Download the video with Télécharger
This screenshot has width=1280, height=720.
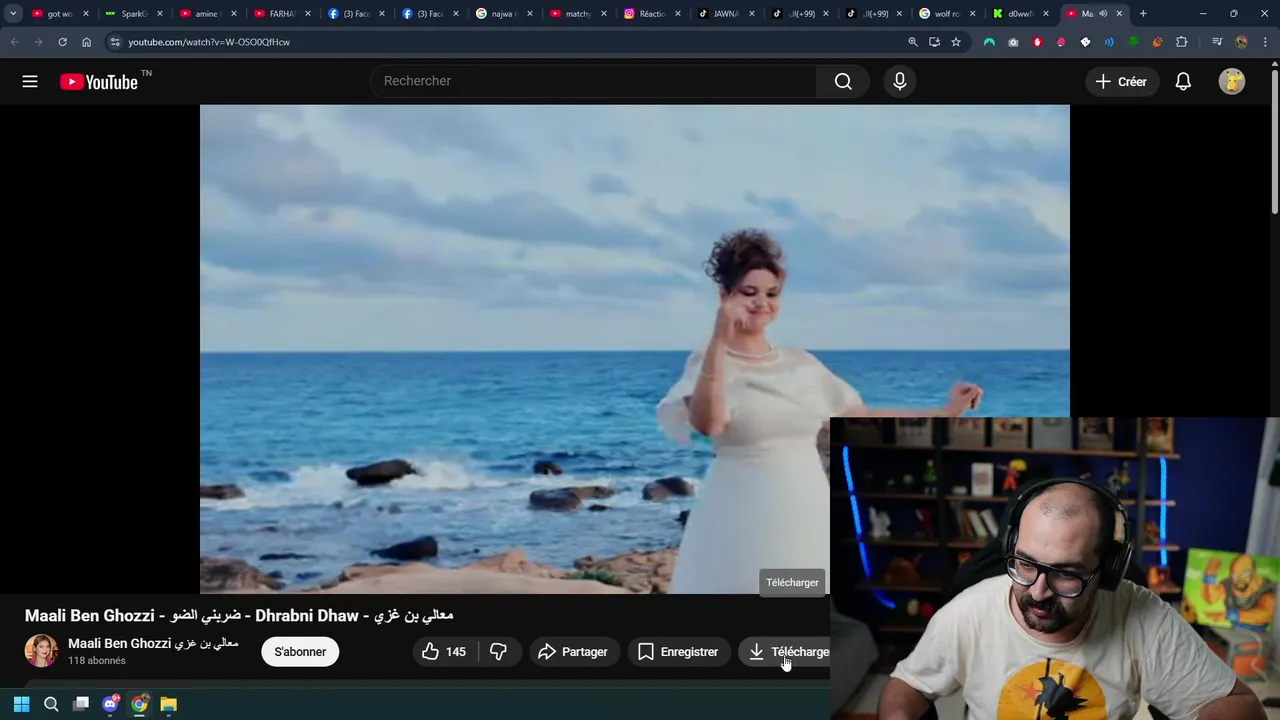(785, 652)
